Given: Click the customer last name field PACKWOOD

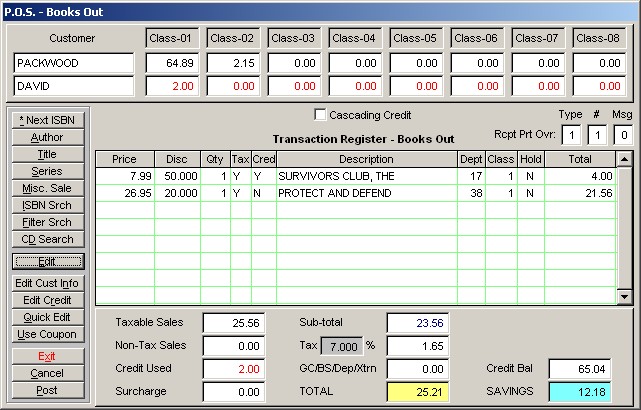Looking at the screenshot, I should click(x=74, y=63).
